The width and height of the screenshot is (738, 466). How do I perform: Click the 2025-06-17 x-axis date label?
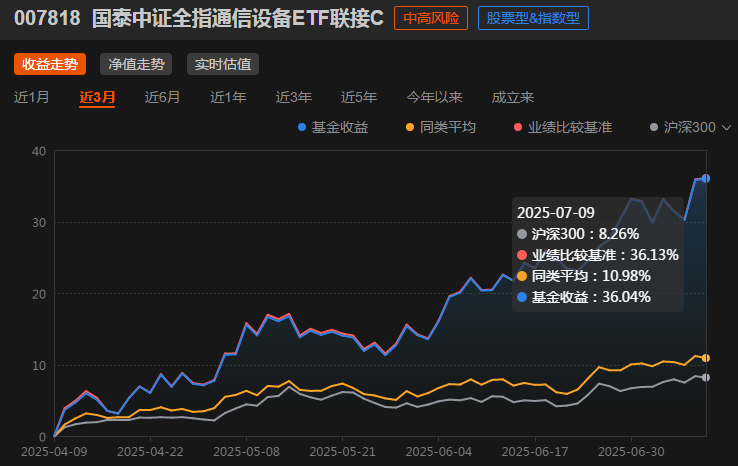tap(535, 451)
